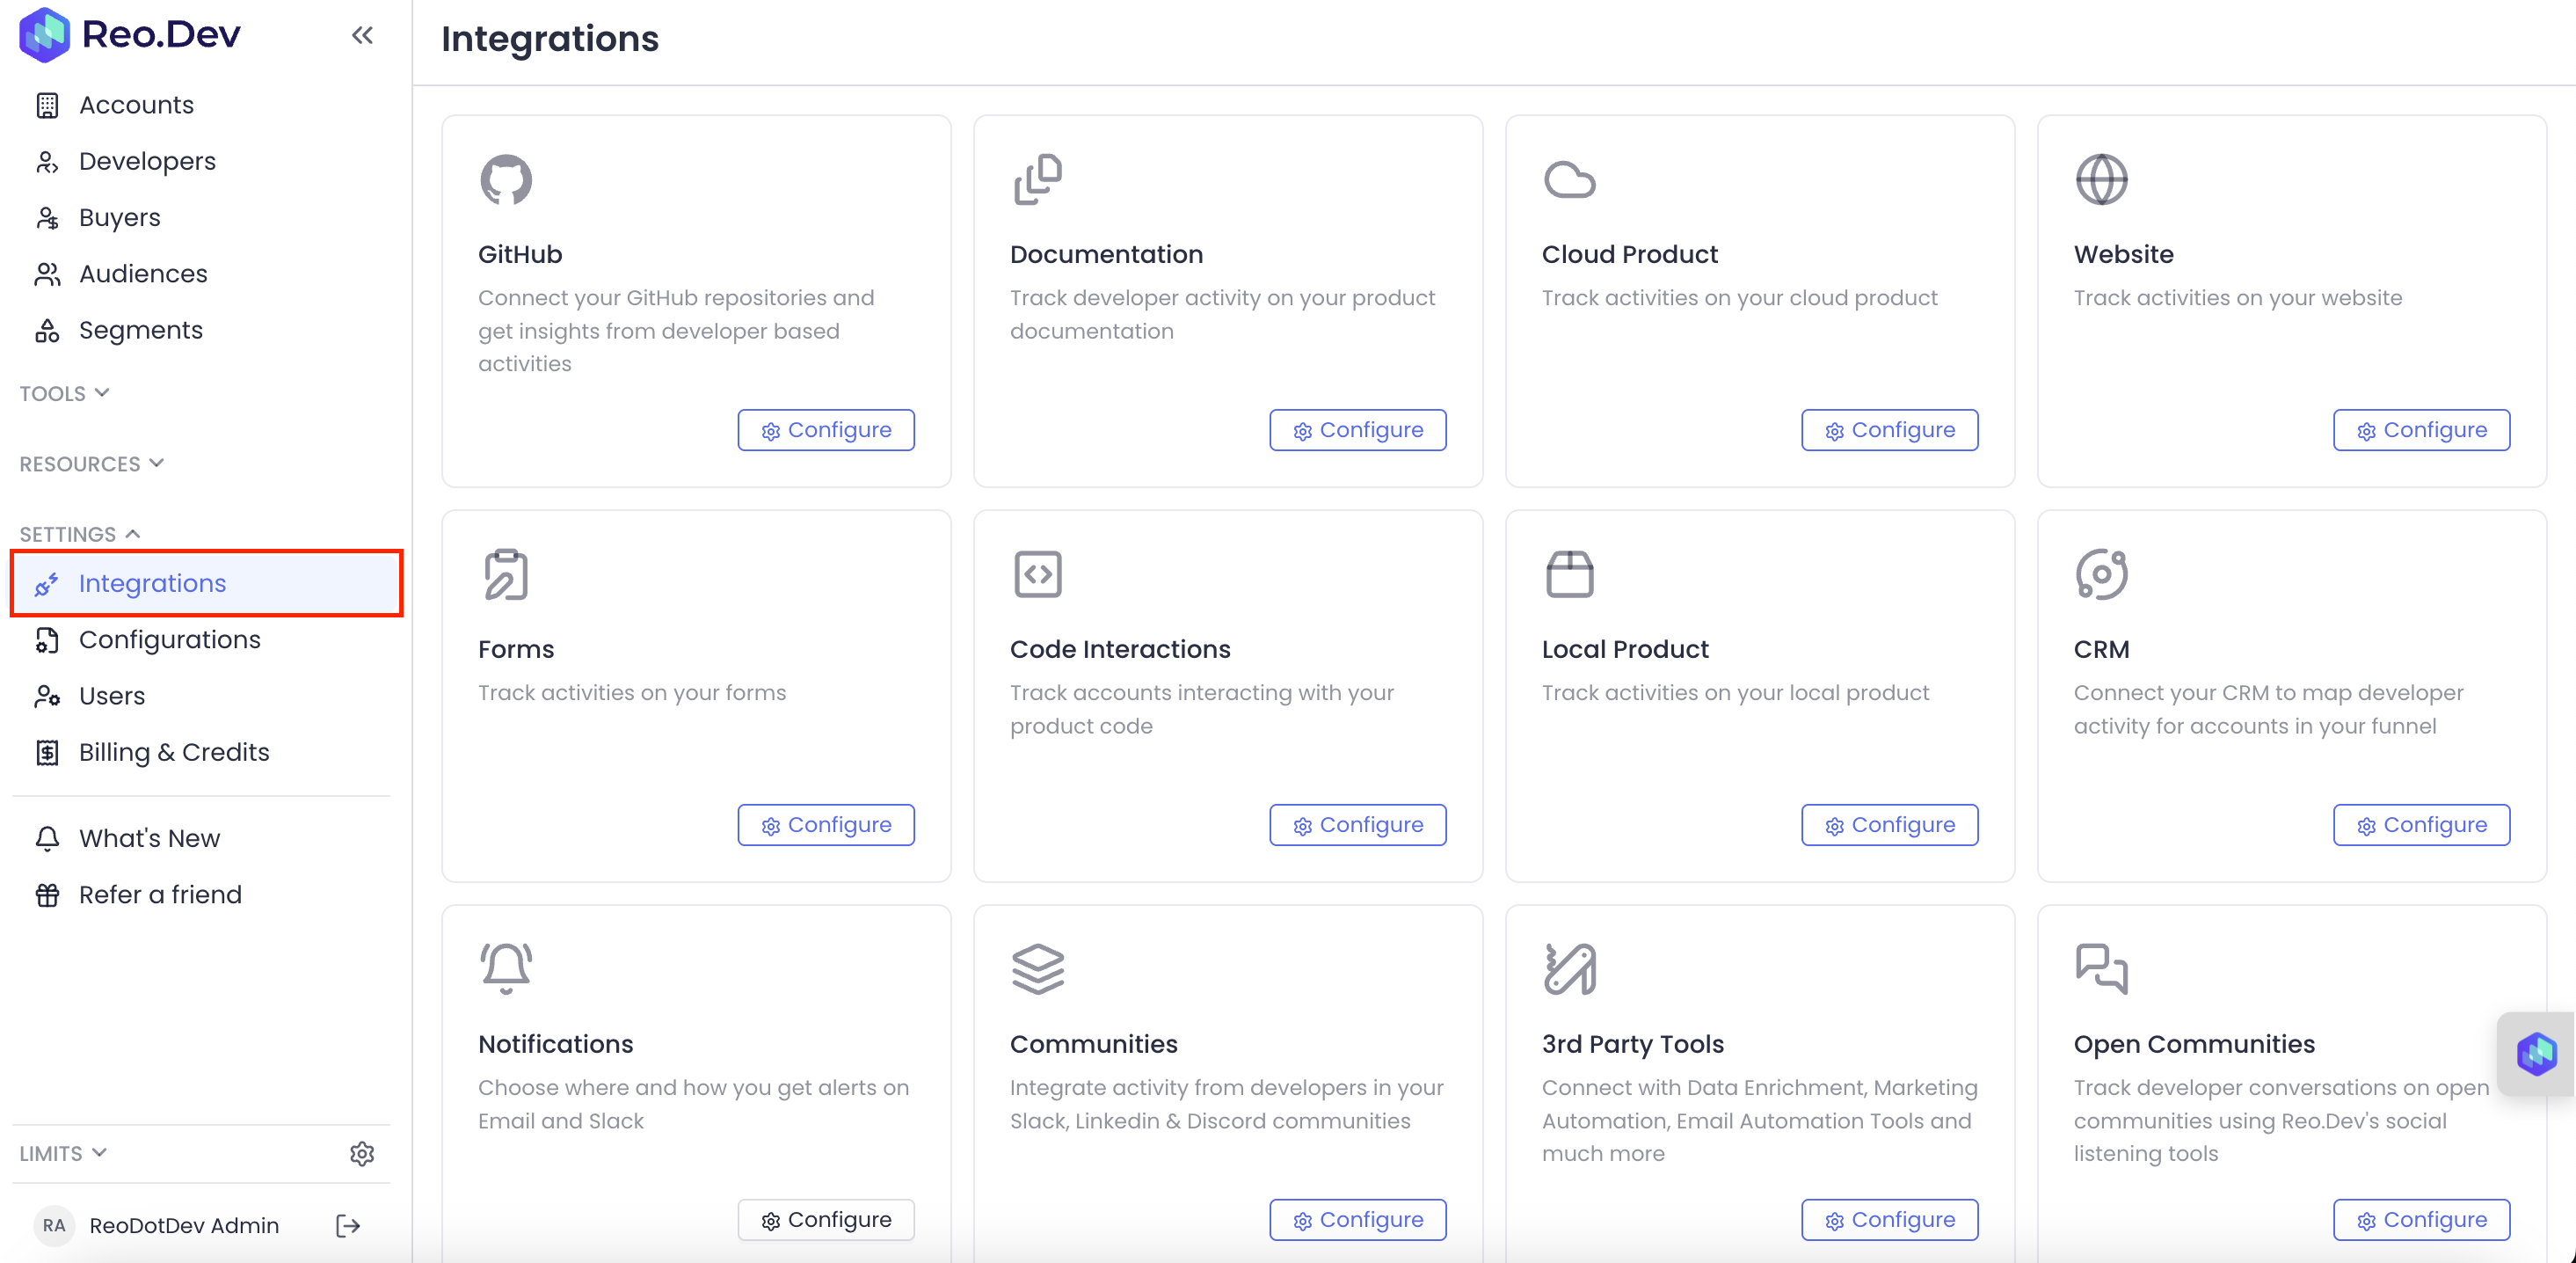Expand the RESOURCES section

pyautogui.click(x=91, y=464)
